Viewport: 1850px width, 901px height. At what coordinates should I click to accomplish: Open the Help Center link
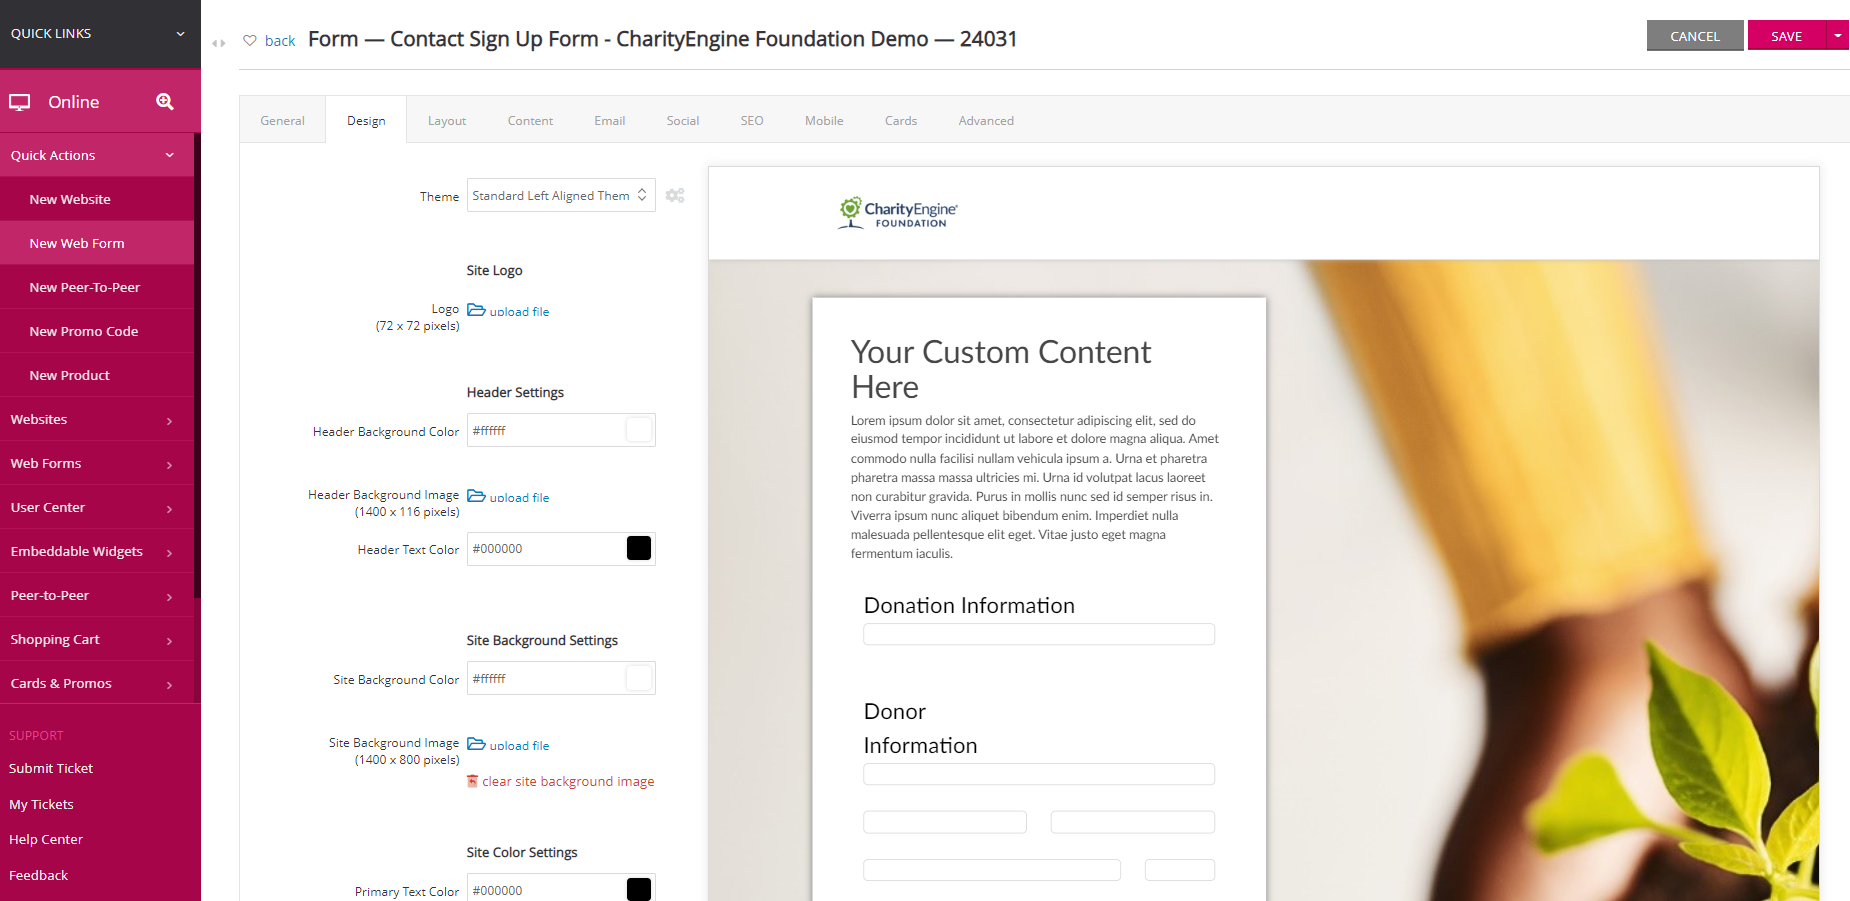46,839
